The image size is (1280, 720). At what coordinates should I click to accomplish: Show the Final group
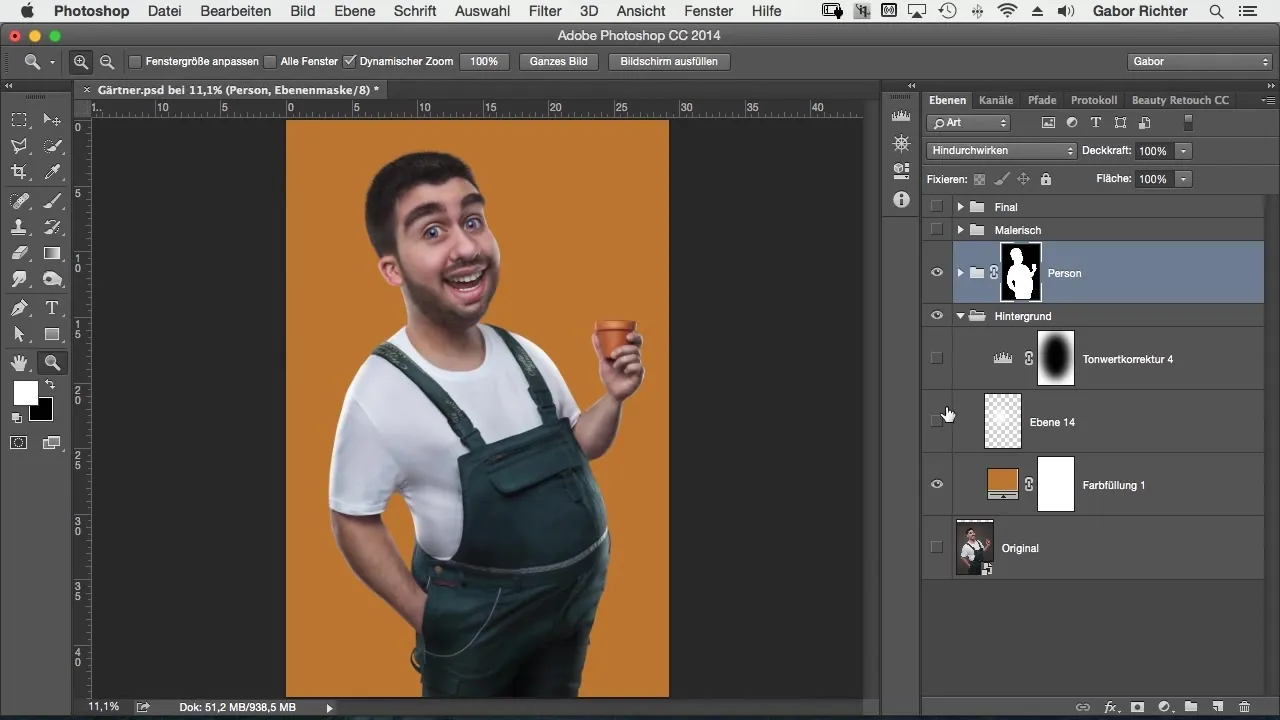937,207
